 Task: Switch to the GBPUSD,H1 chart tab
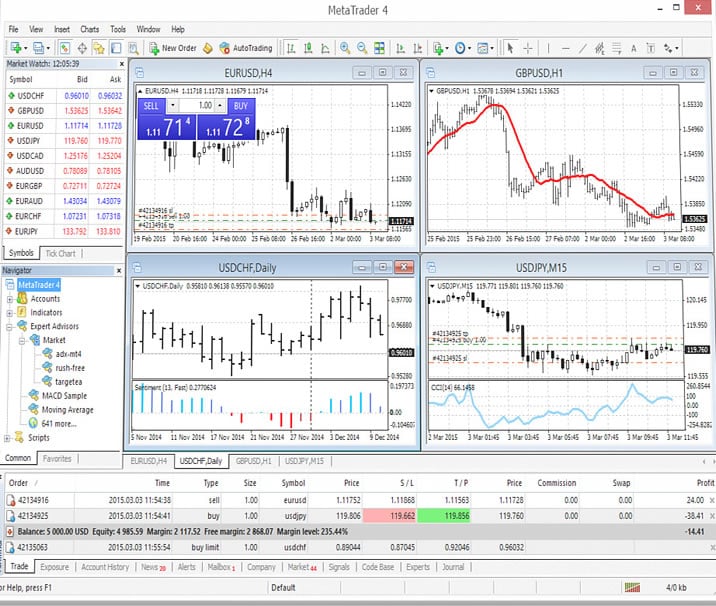pyautogui.click(x=253, y=461)
